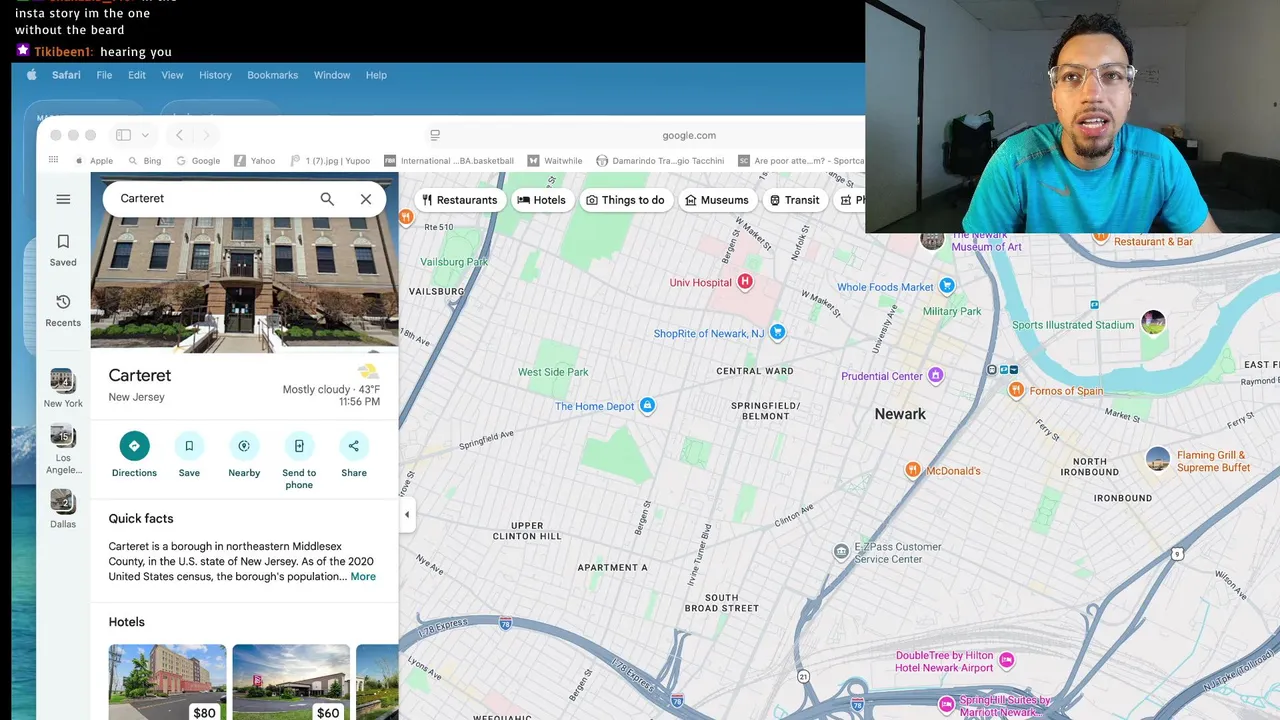The height and width of the screenshot is (720, 1280).
Task: Click Sports Illustrated Stadium marker
Action: tap(1153, 323)
